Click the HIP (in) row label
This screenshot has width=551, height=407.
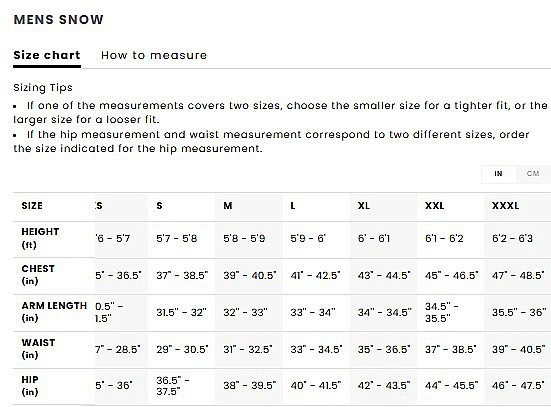(x=30, y=386)
